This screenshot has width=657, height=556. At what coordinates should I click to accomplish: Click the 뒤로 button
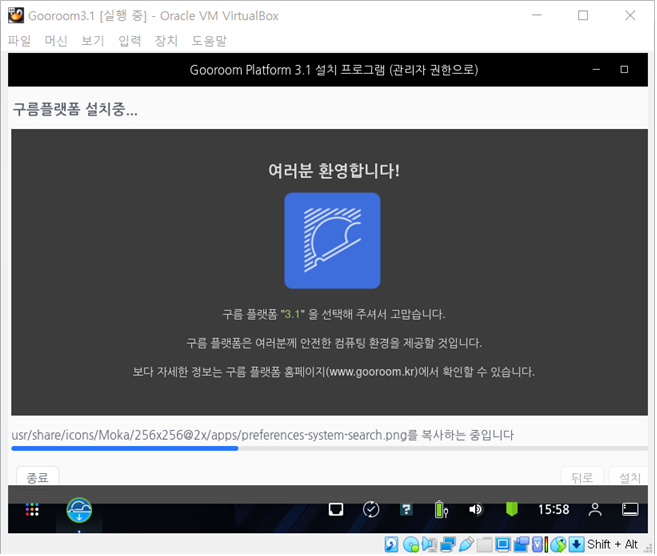coord(582,478)
